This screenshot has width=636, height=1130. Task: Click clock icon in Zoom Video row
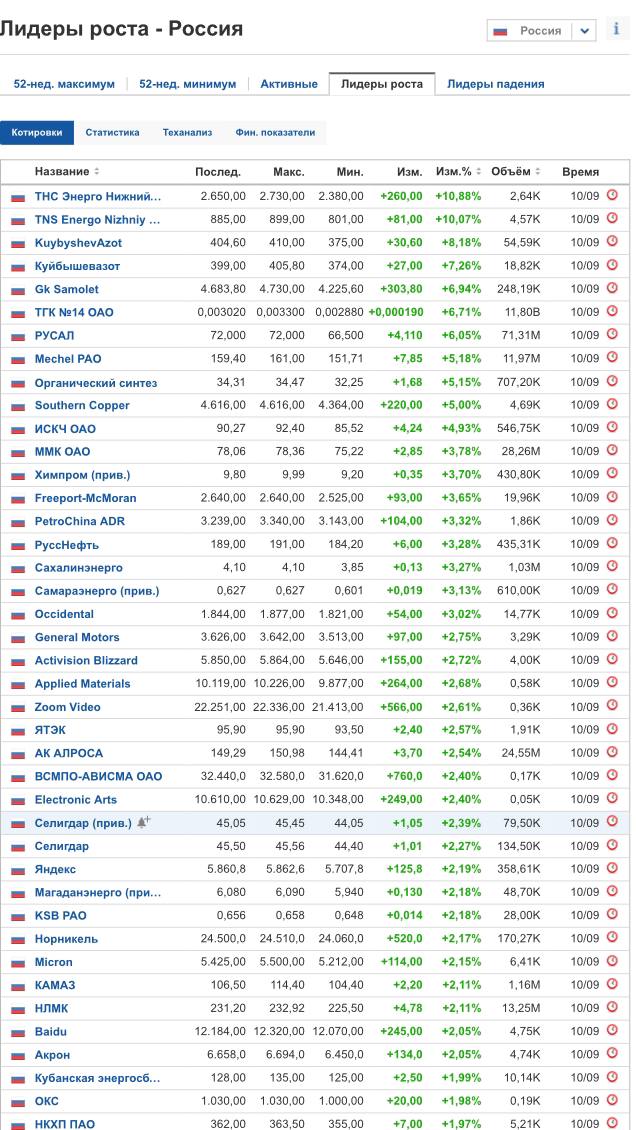pyautogui.click(x=612, y=706)
